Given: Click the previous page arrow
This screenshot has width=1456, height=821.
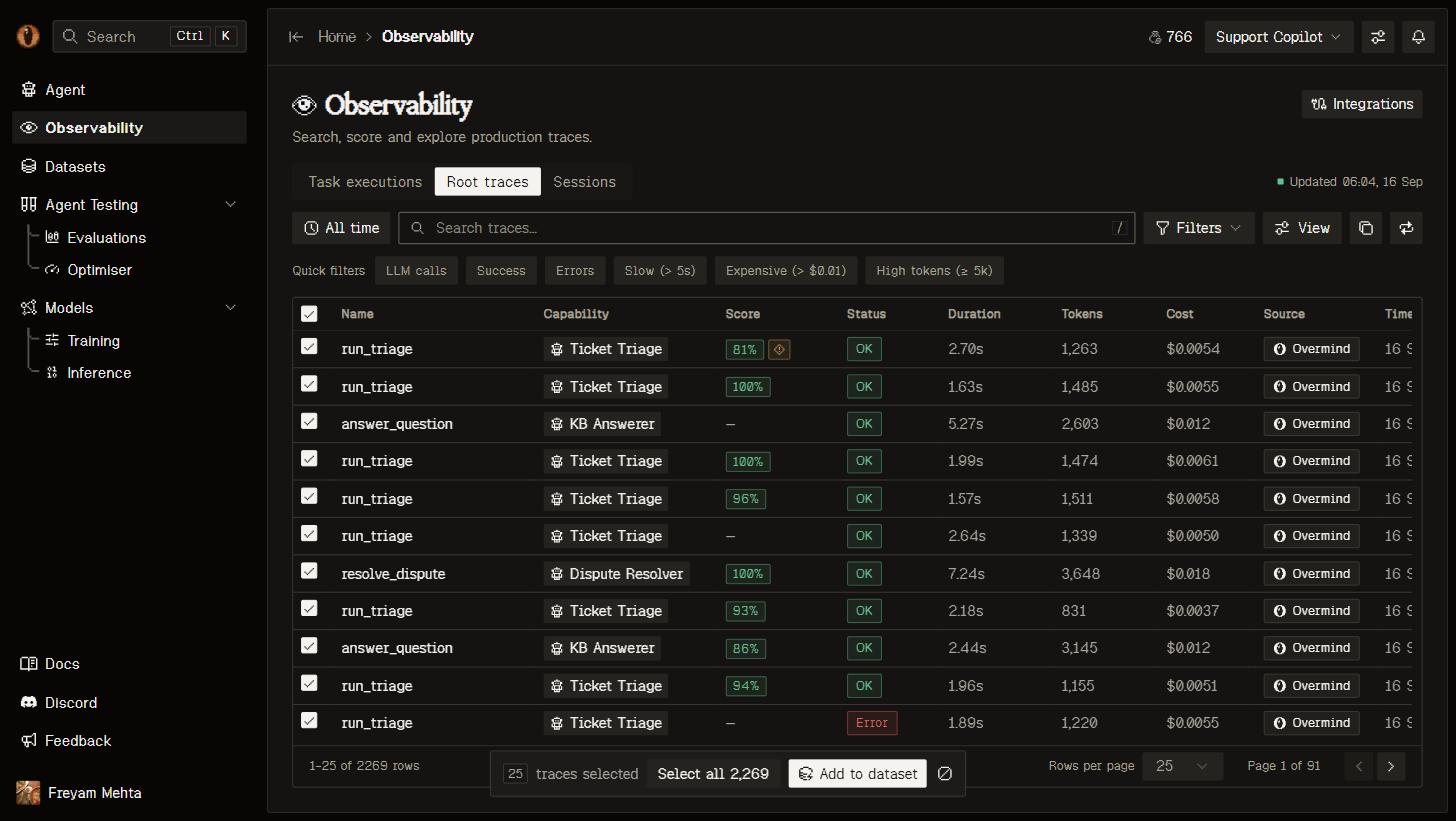Looking at the screenshot, I should tap(1358, 767).
